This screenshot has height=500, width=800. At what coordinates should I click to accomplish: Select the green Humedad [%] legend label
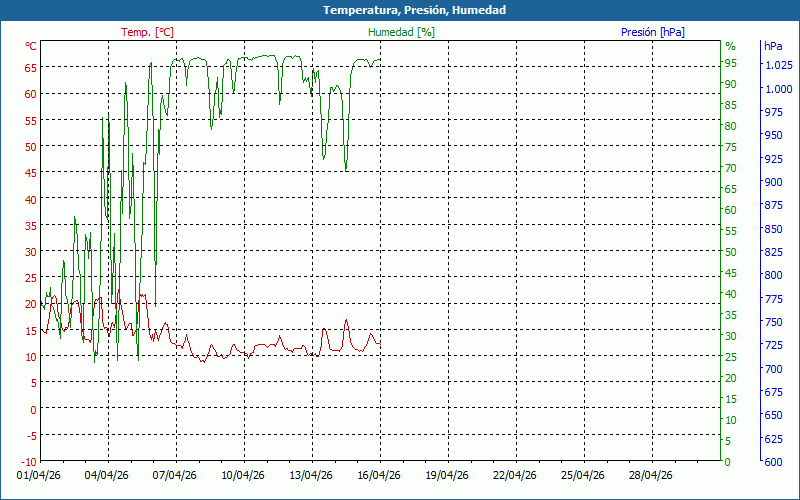tap(402, 32)
